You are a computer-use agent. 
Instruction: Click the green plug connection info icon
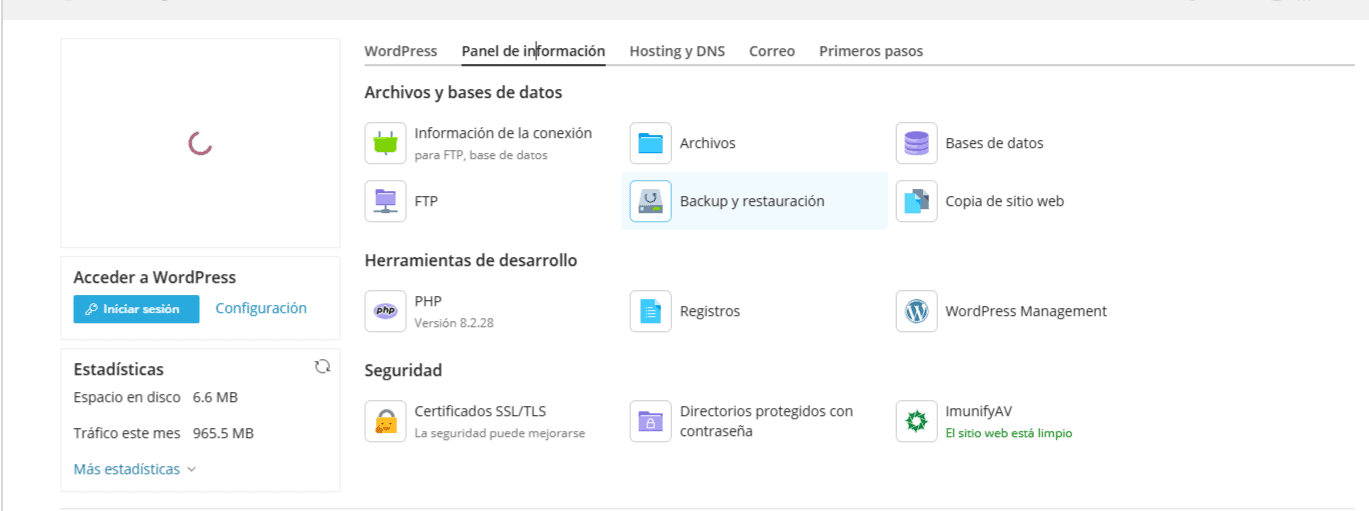(386, 143)
